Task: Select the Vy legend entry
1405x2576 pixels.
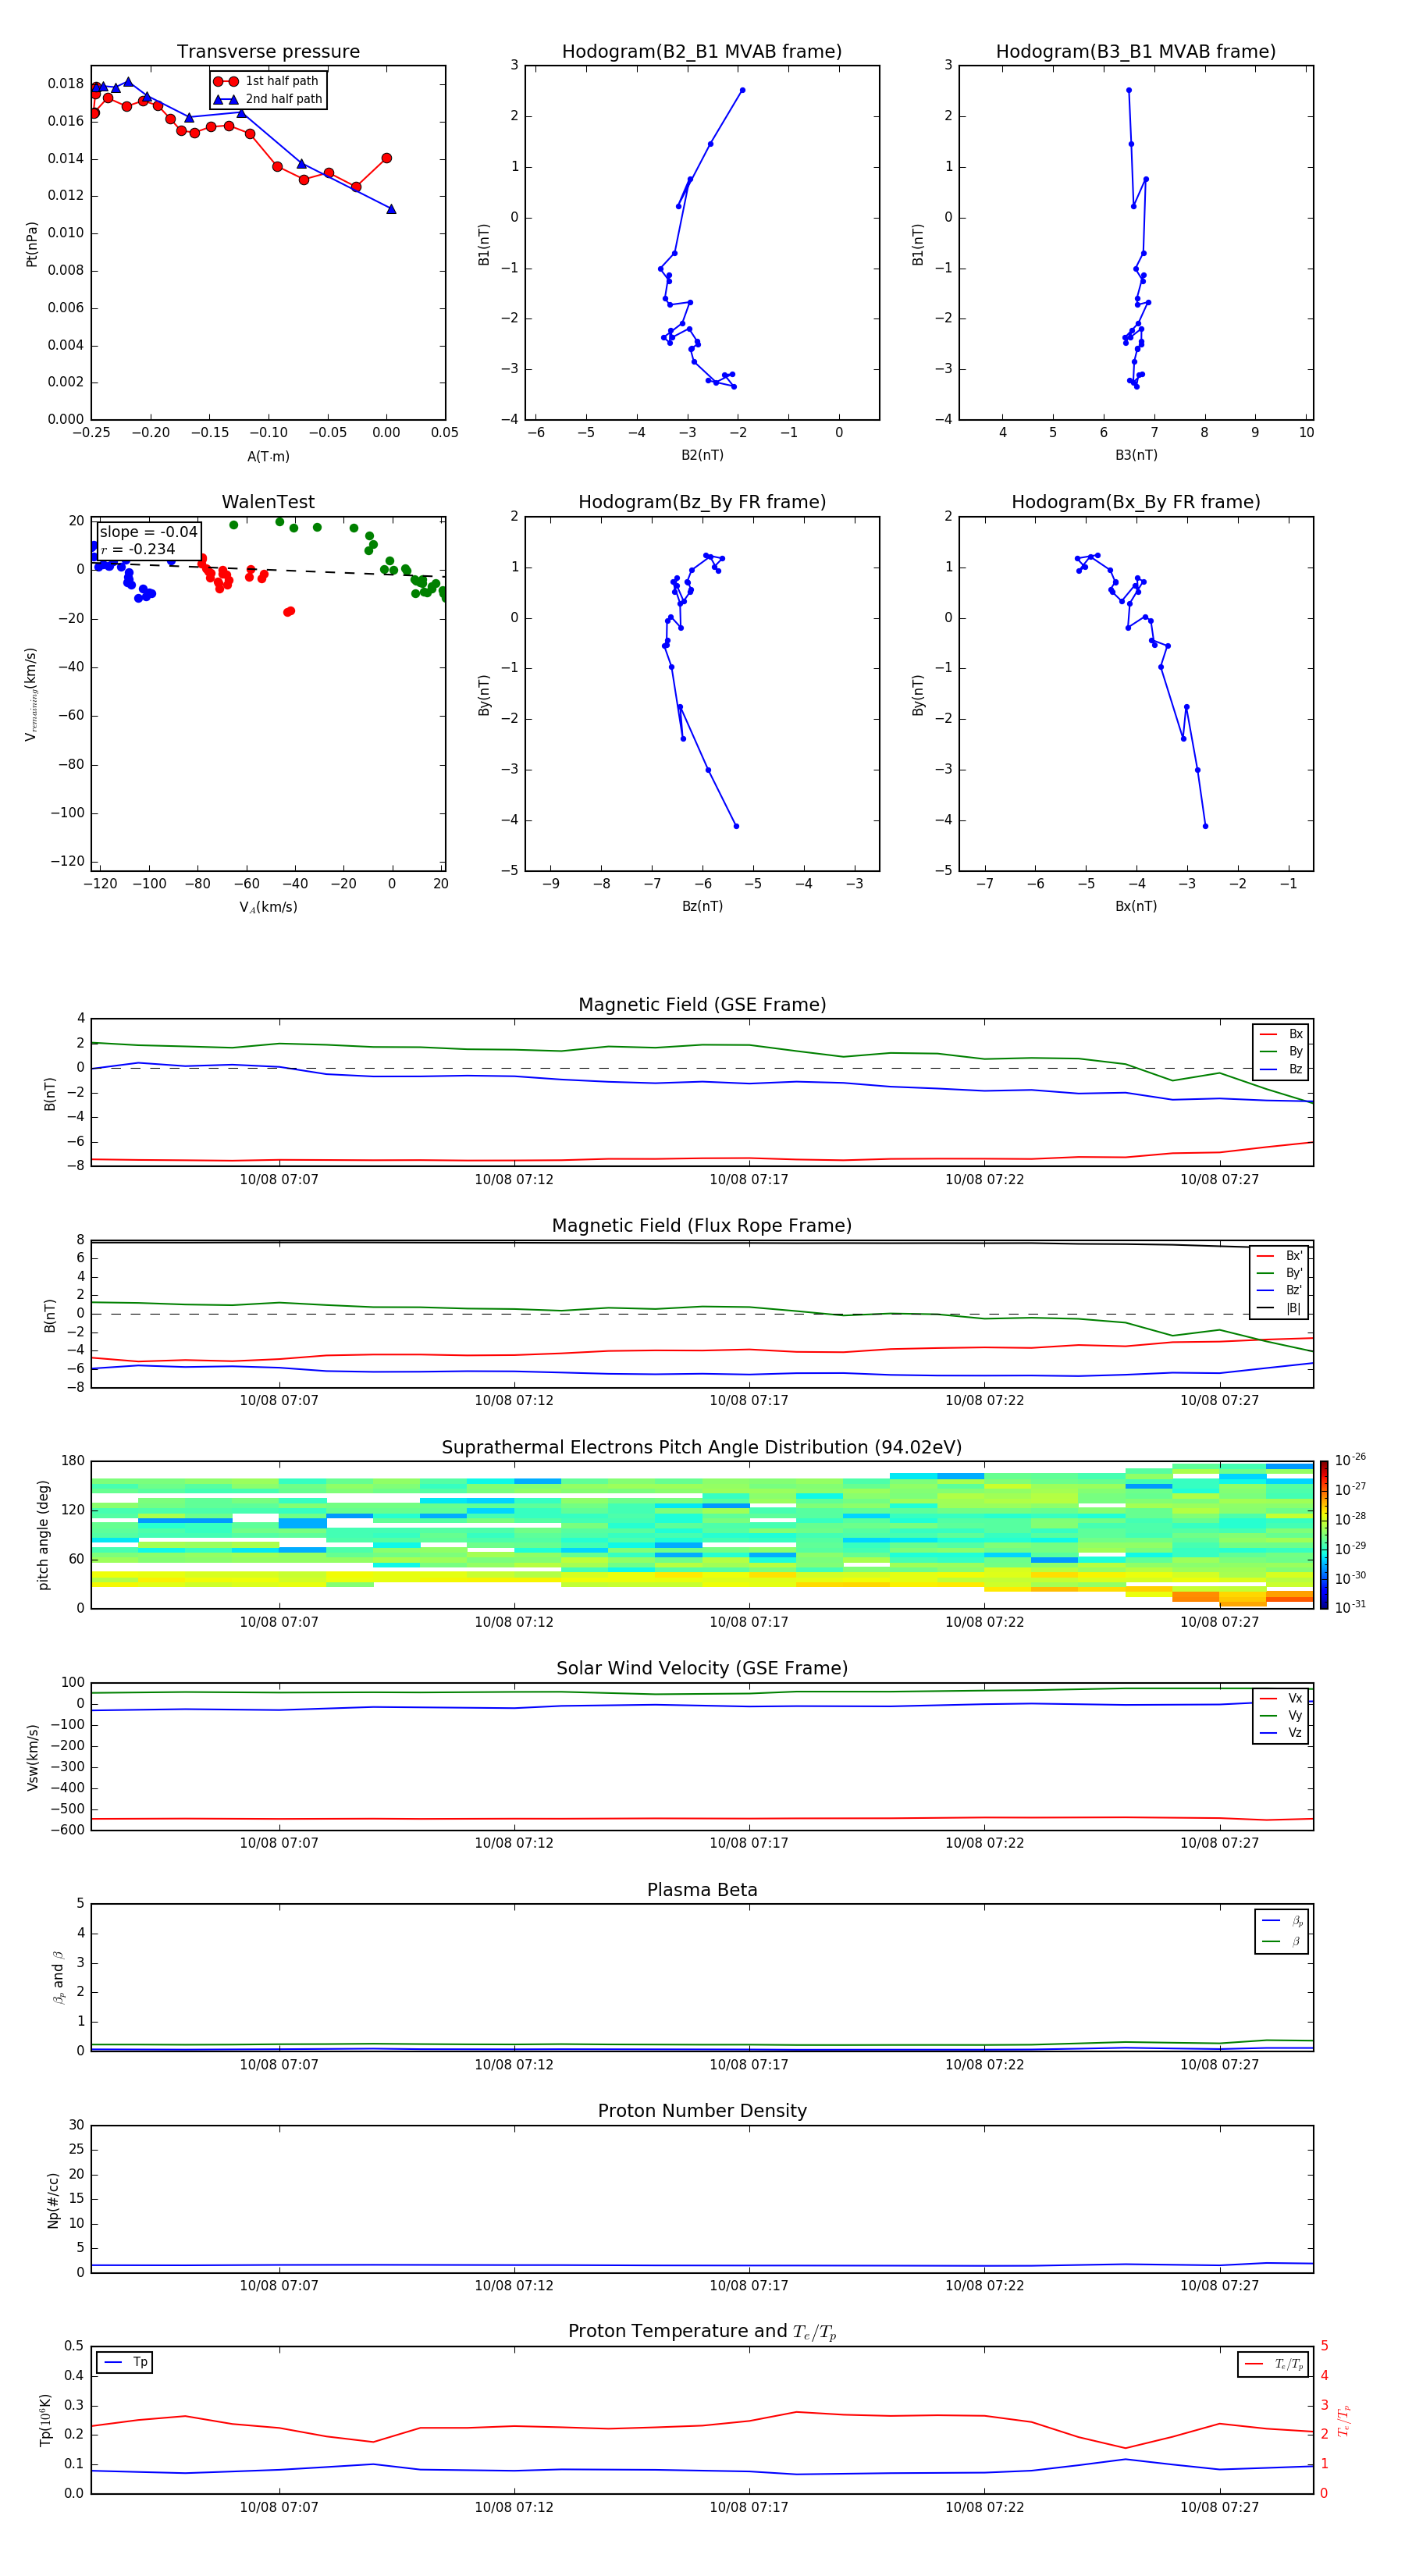Action: 1281,1715
